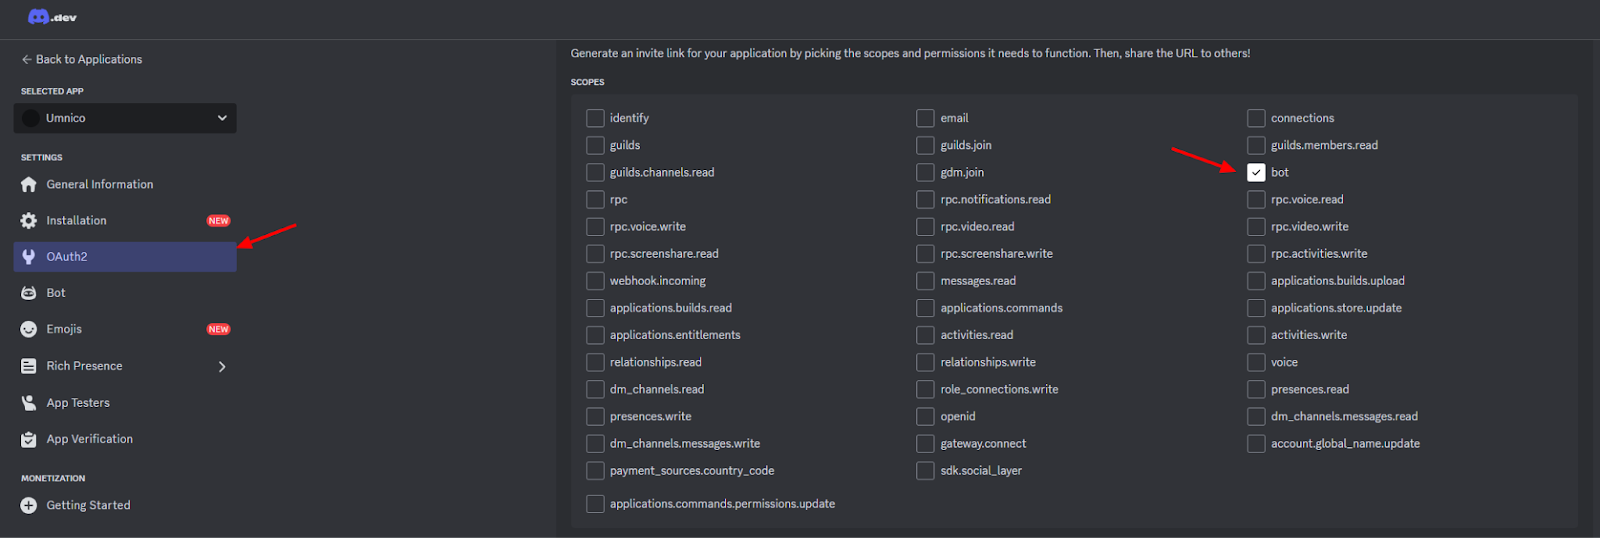
Task: Click the General Information home icon
Action: point(29,184)
